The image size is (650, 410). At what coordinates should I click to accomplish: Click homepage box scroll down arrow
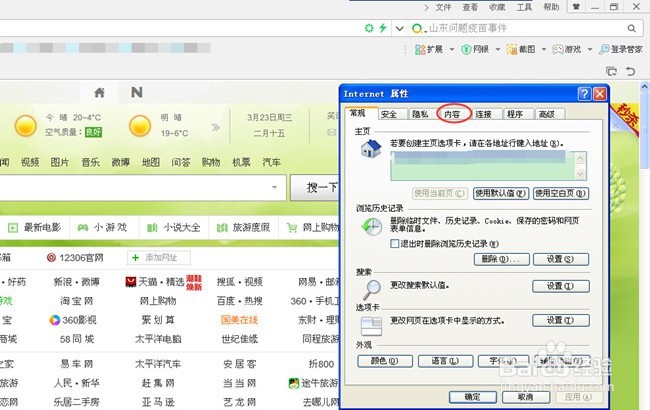(x=580, y=174)
